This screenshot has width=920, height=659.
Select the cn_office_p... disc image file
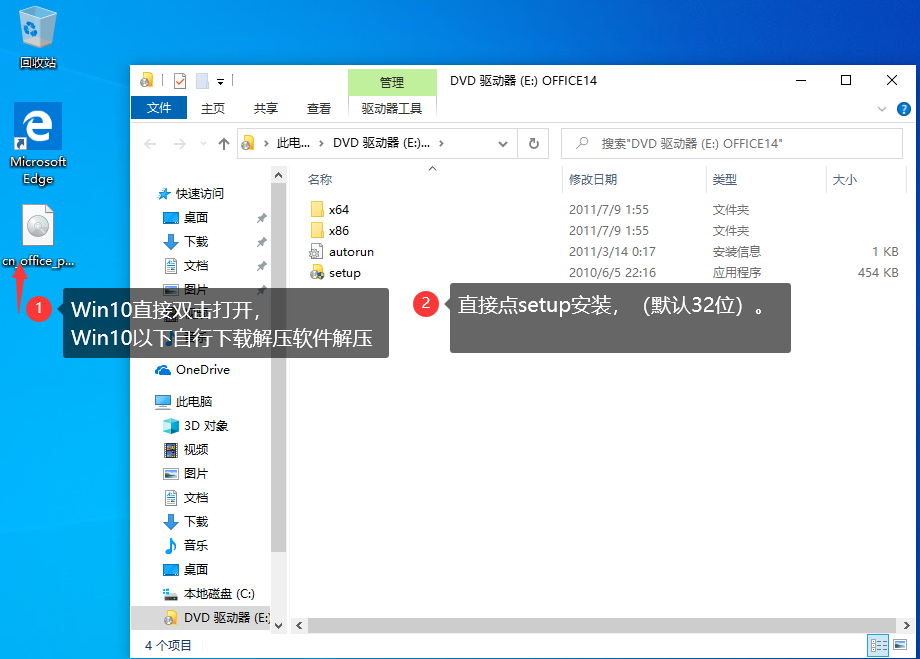pyautogui.click(x=38, y=236)
